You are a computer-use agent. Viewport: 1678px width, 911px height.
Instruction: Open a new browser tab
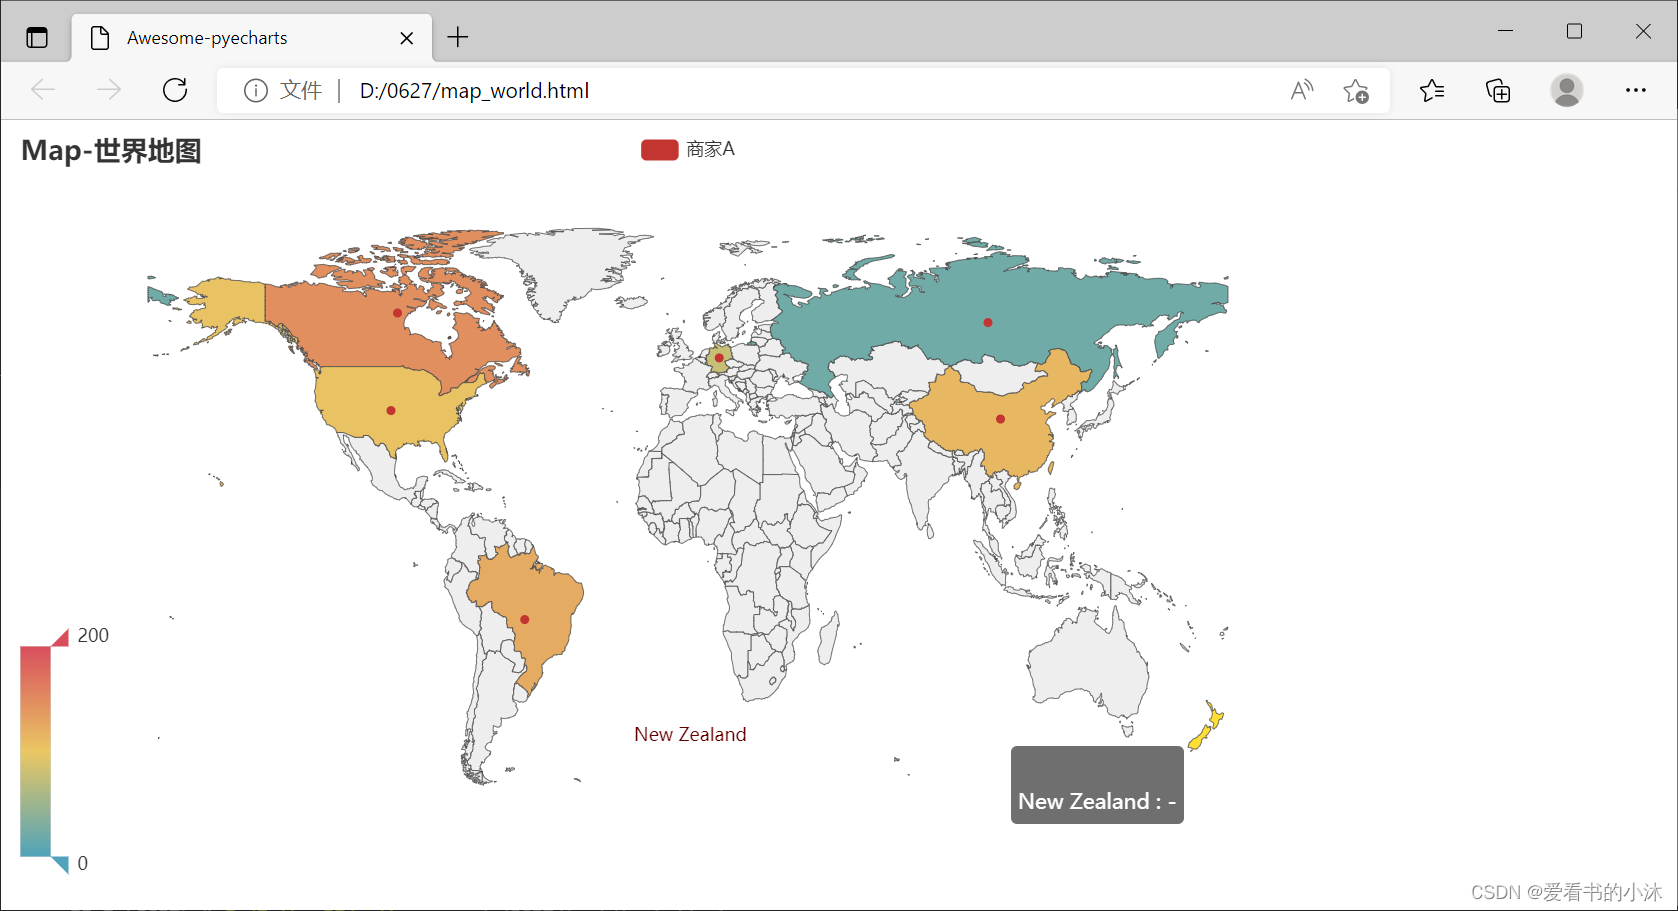pos(458,38)
